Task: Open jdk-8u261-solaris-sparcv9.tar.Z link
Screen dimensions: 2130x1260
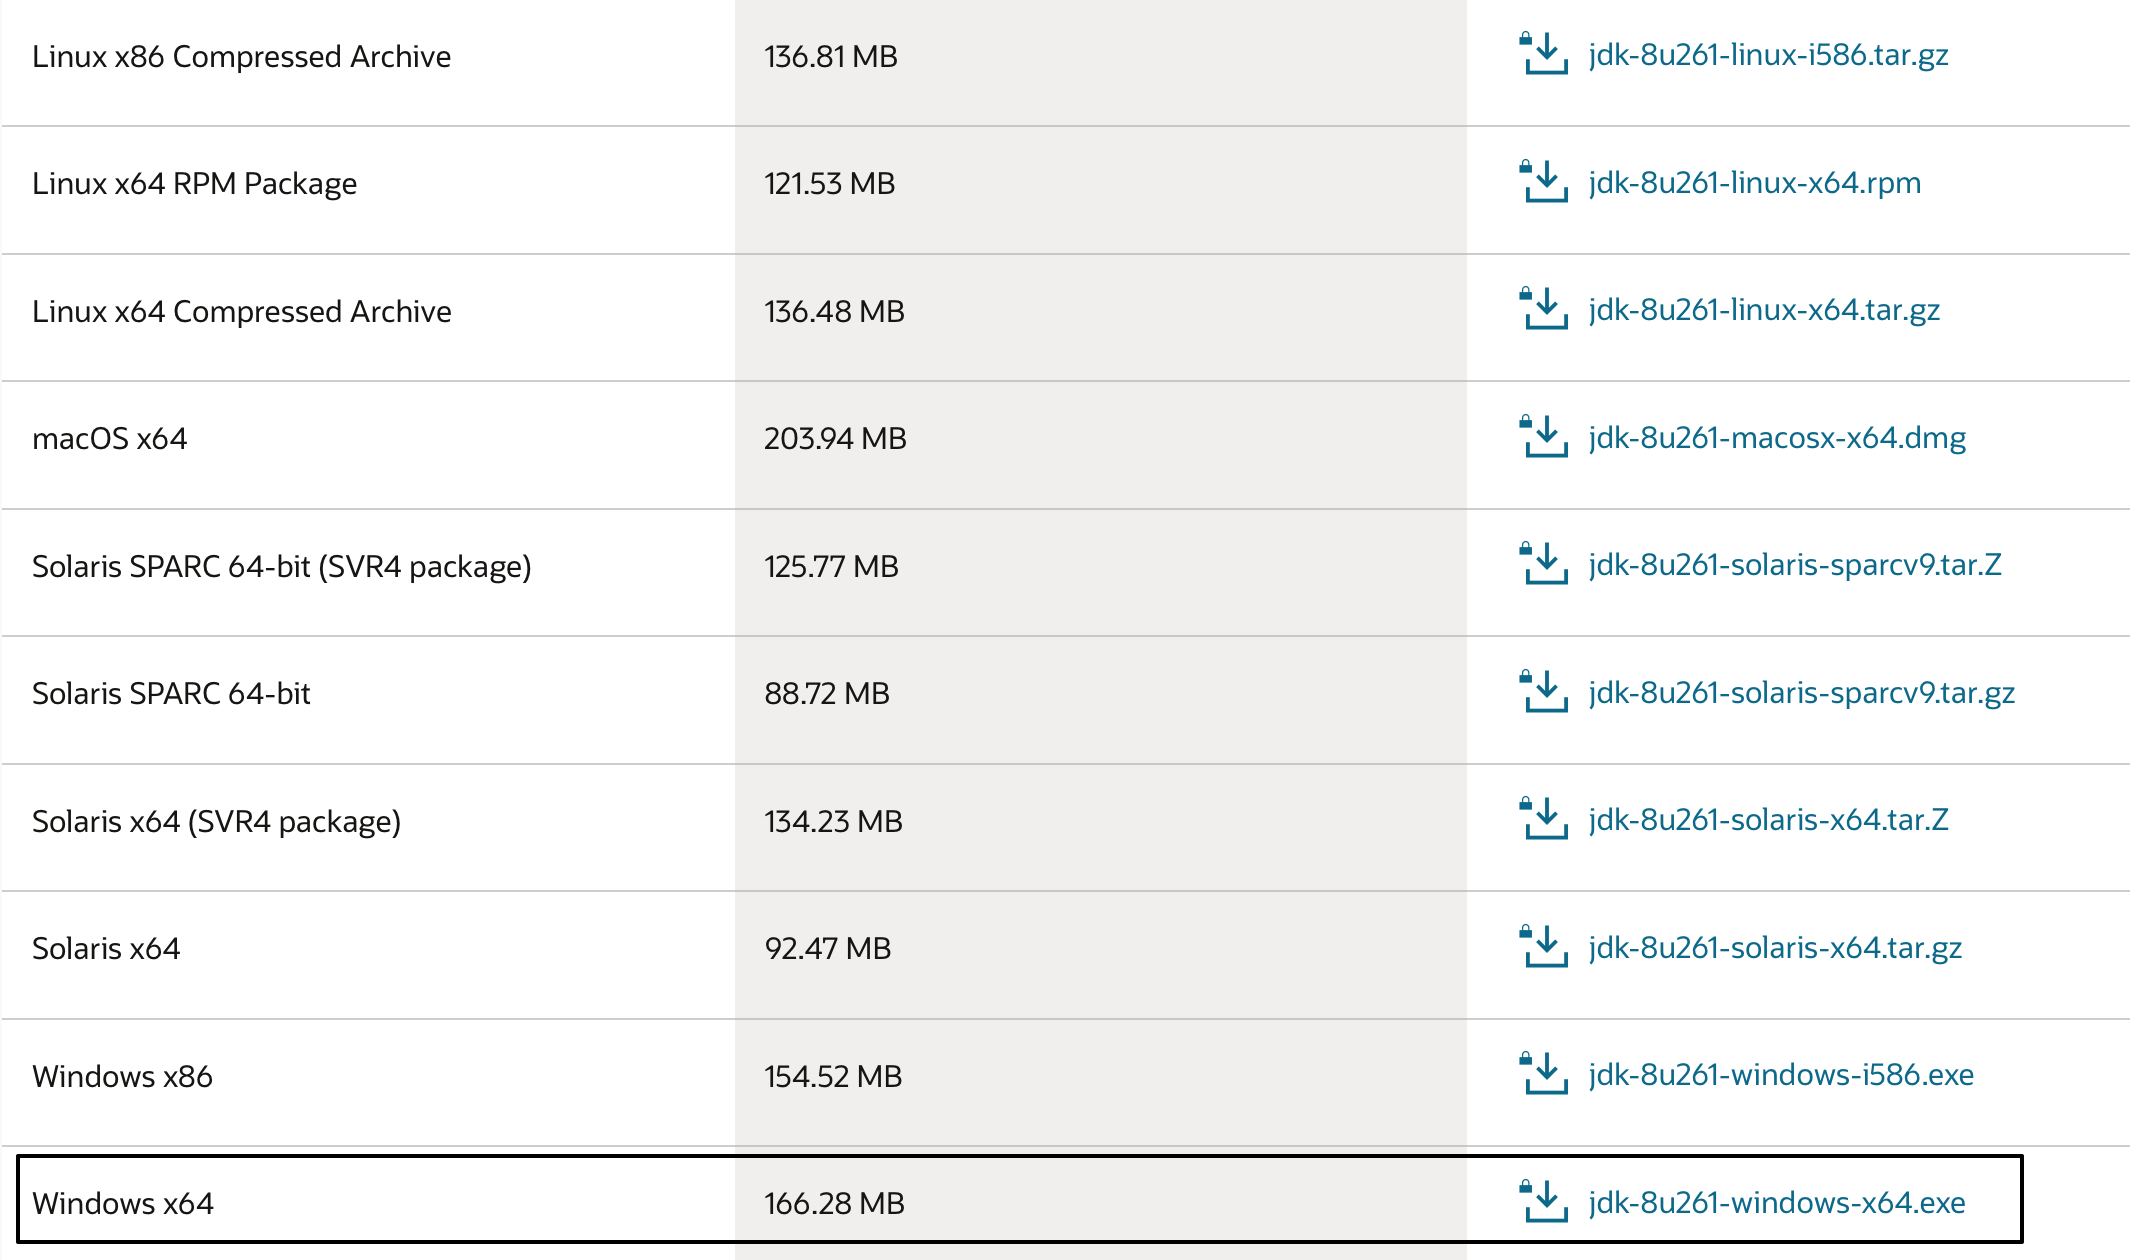Action: 1794,565
